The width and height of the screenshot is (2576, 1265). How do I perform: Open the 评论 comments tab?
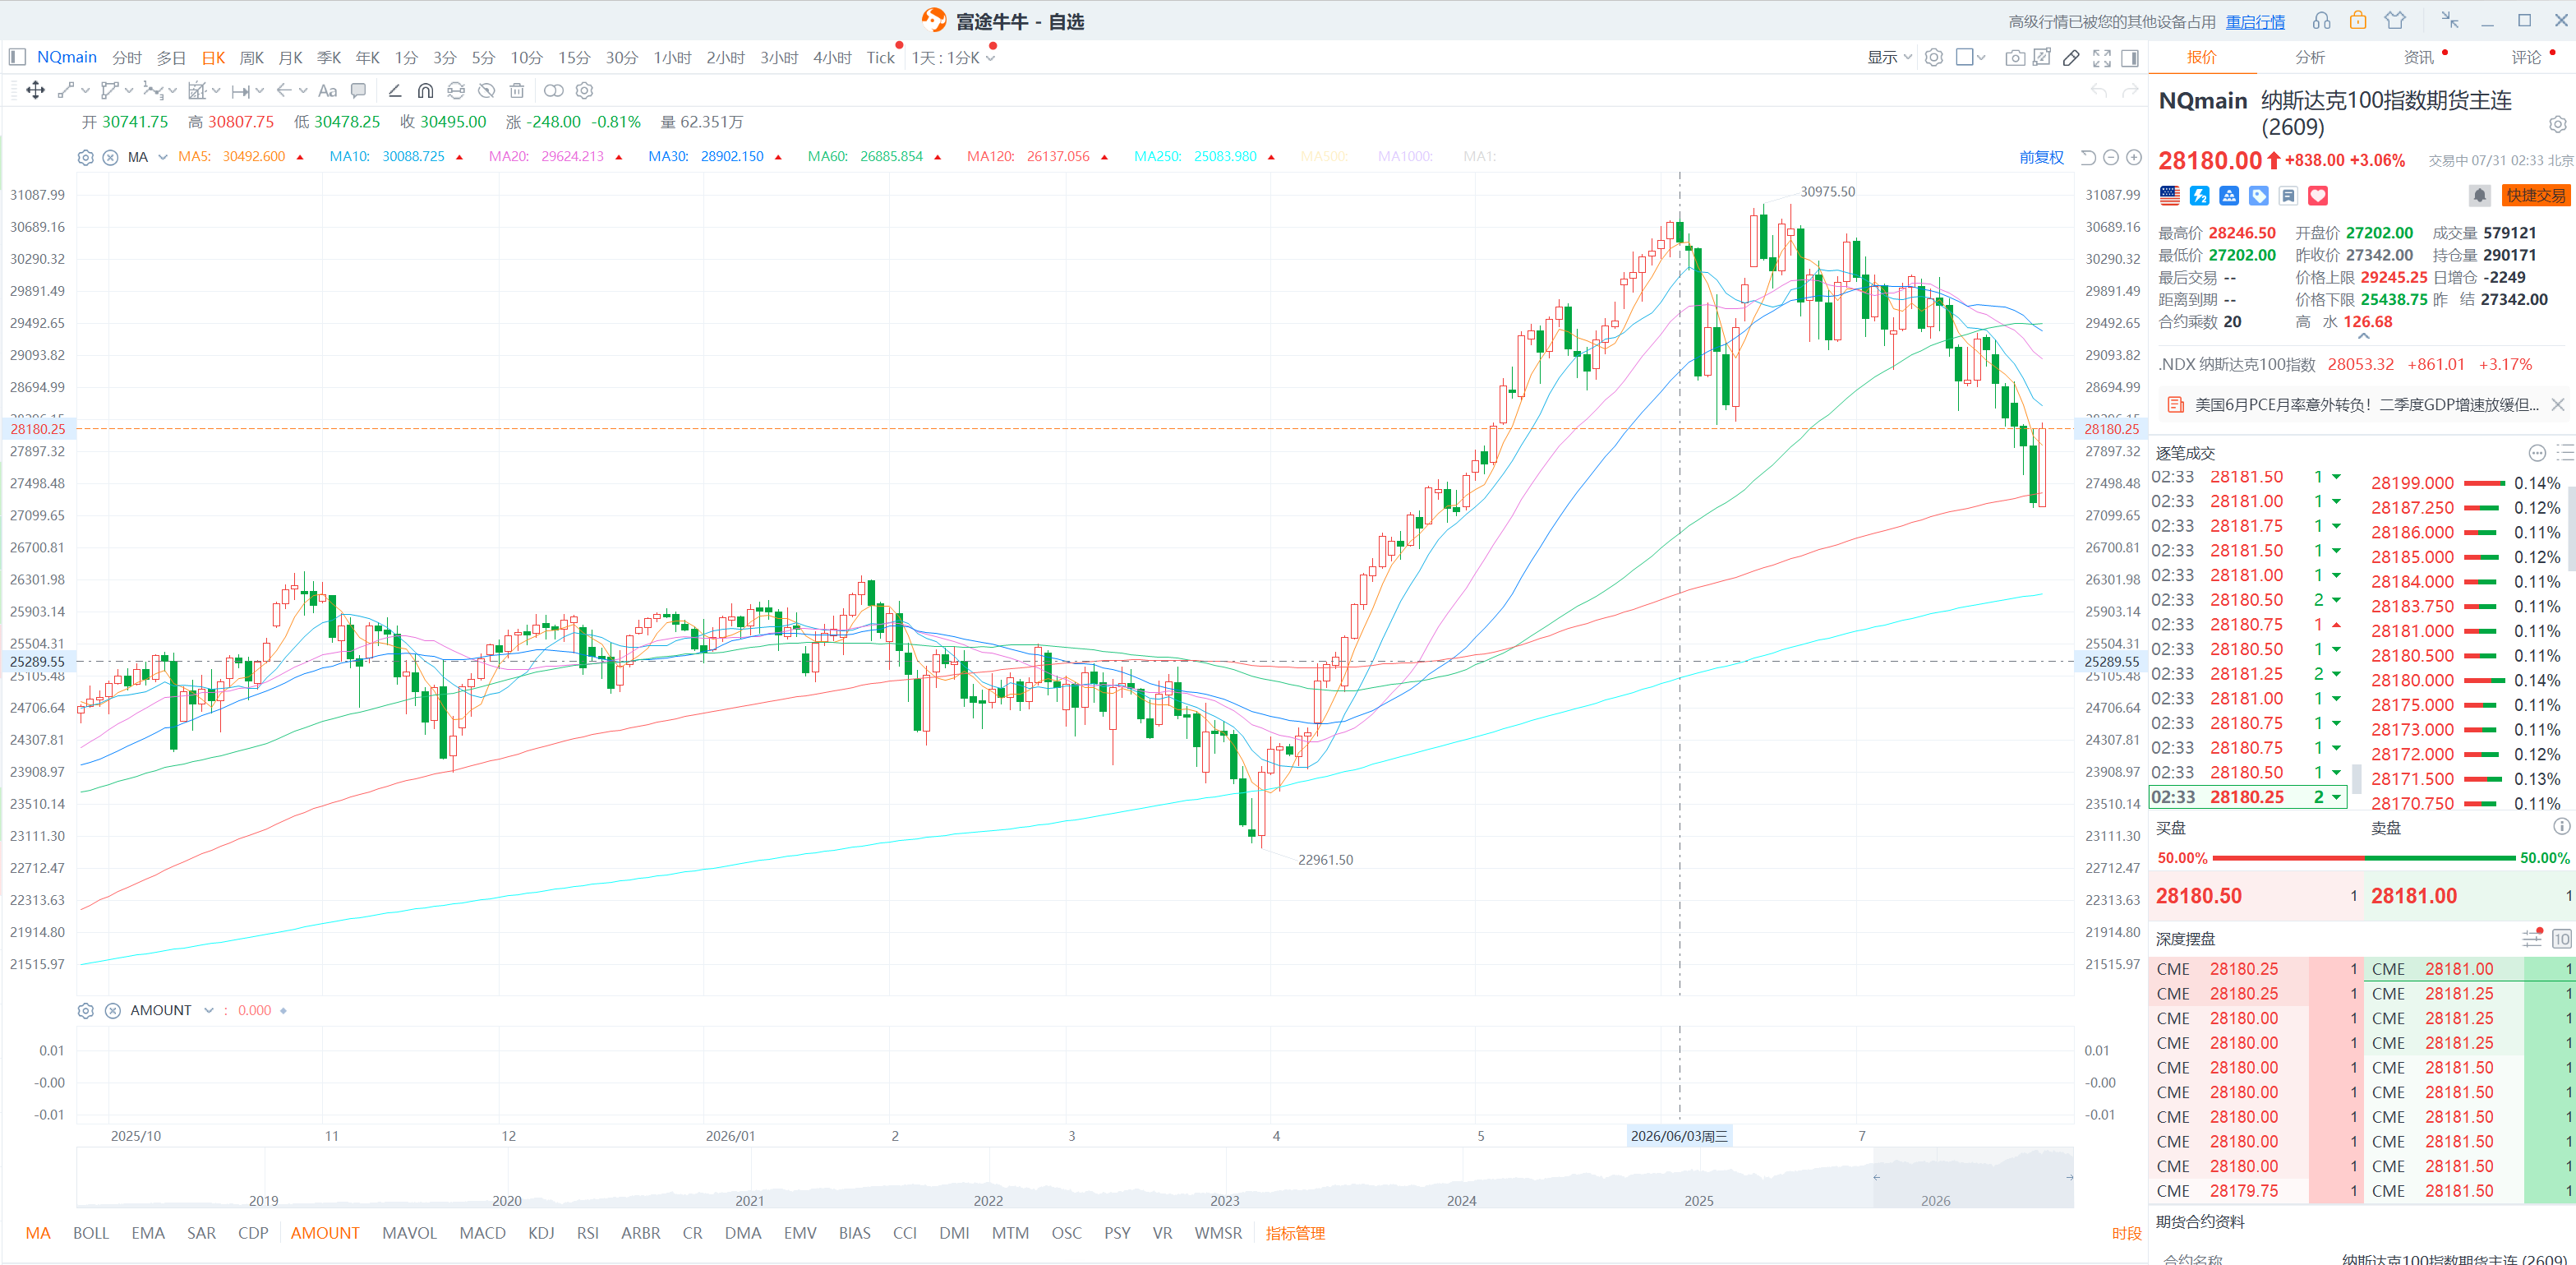[2526, 58]
